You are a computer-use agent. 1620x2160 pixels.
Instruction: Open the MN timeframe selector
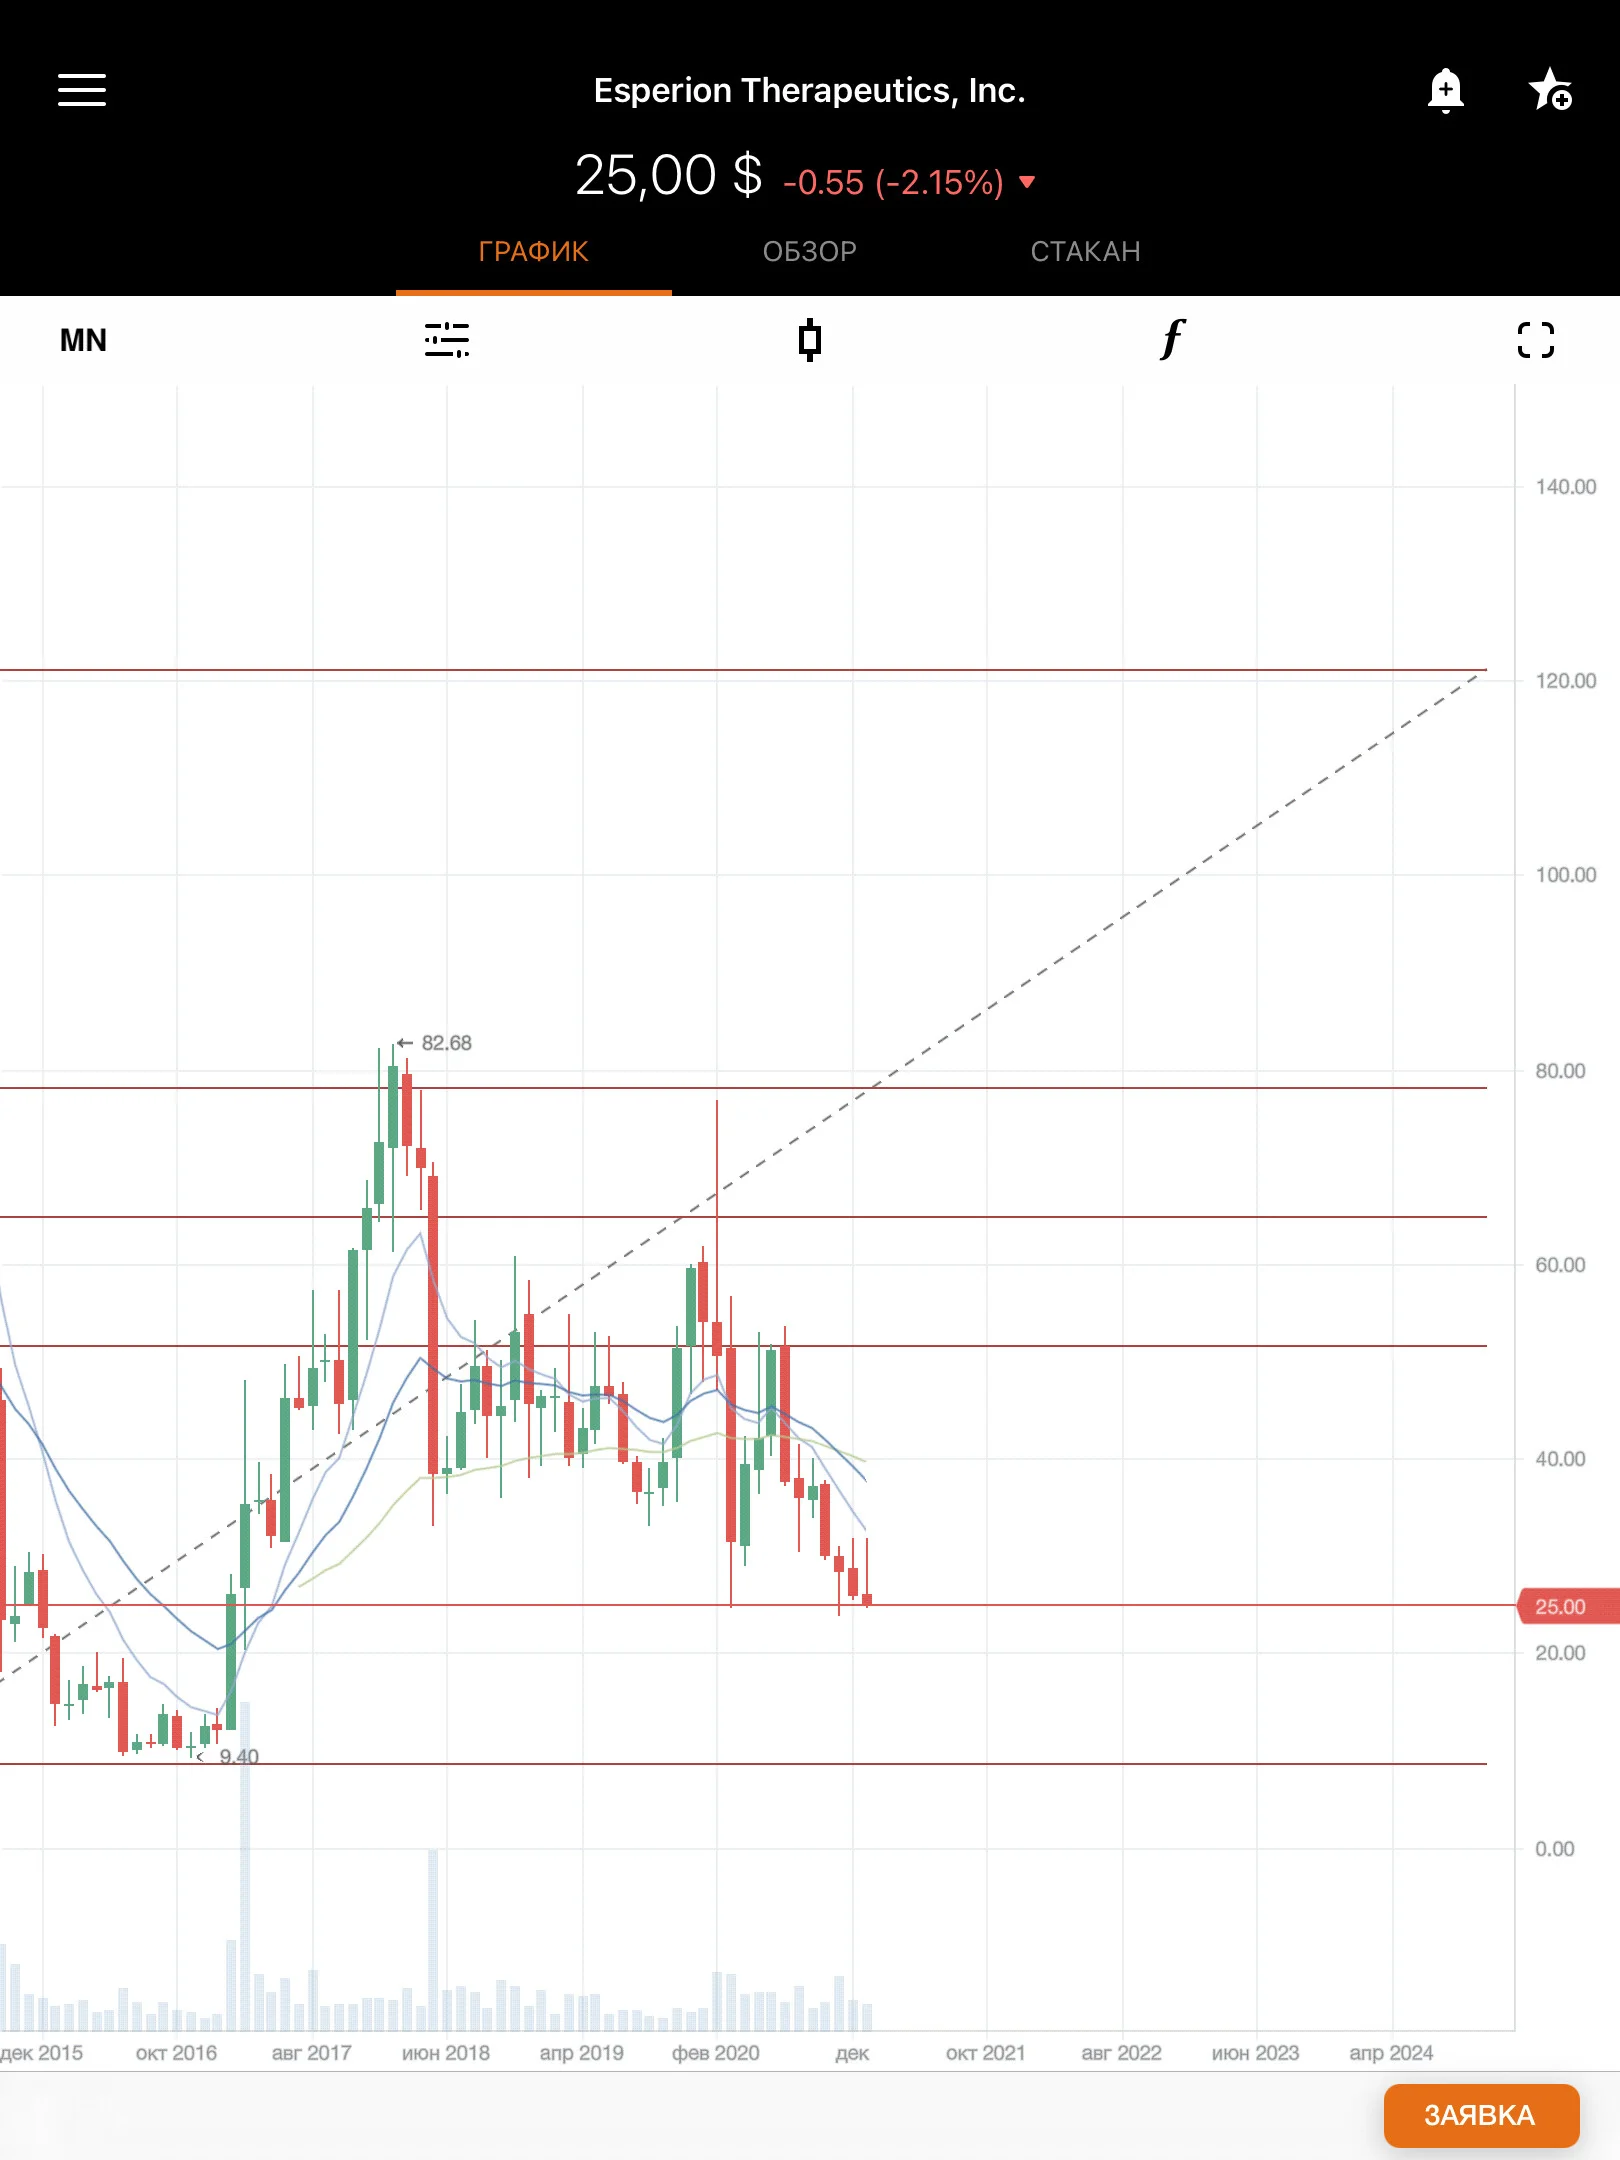pos(83,341)
